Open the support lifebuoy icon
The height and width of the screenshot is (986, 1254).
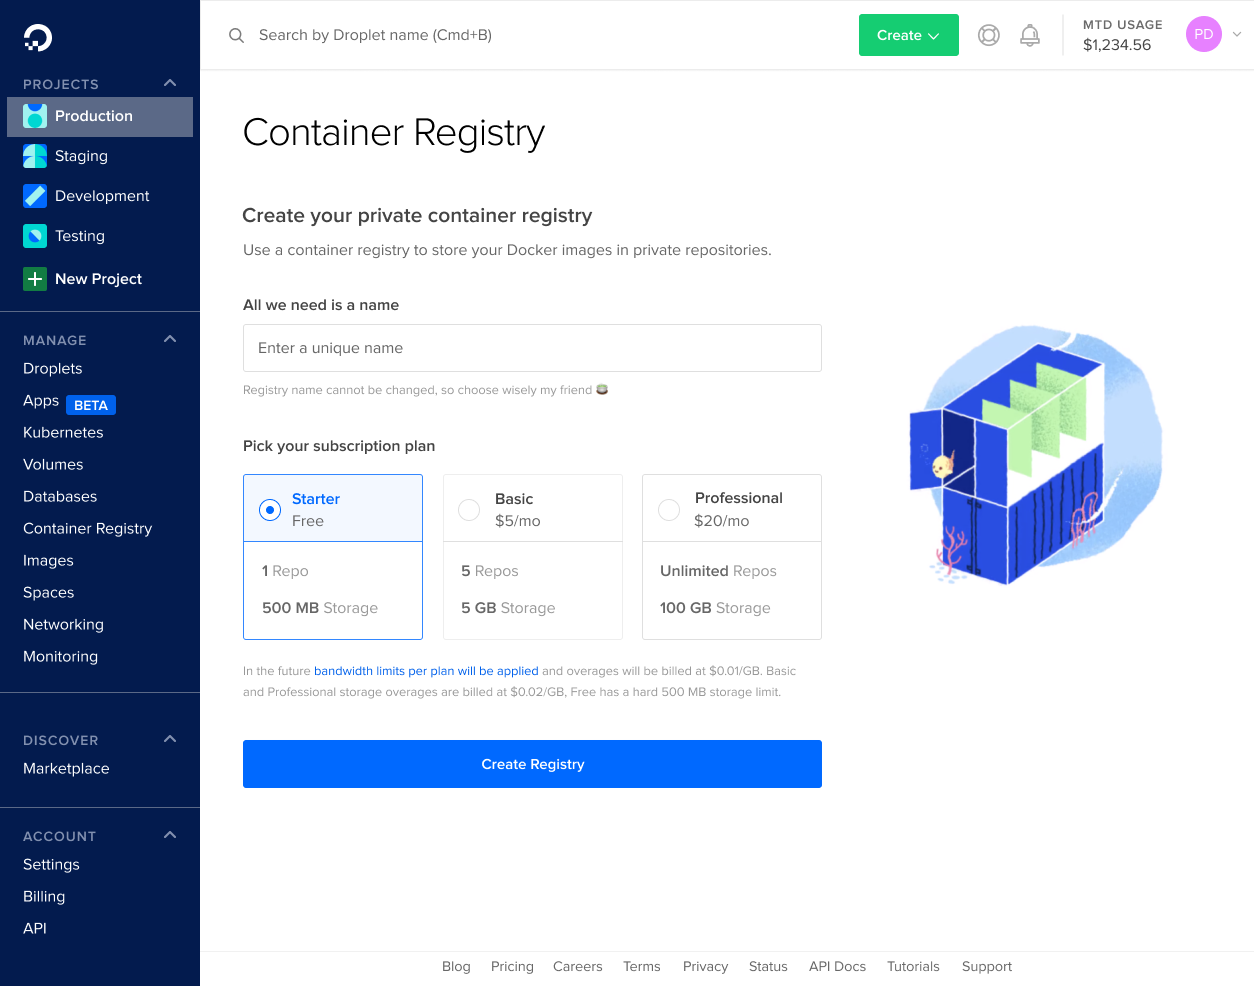pyautogui.click(x=989, y=35)
